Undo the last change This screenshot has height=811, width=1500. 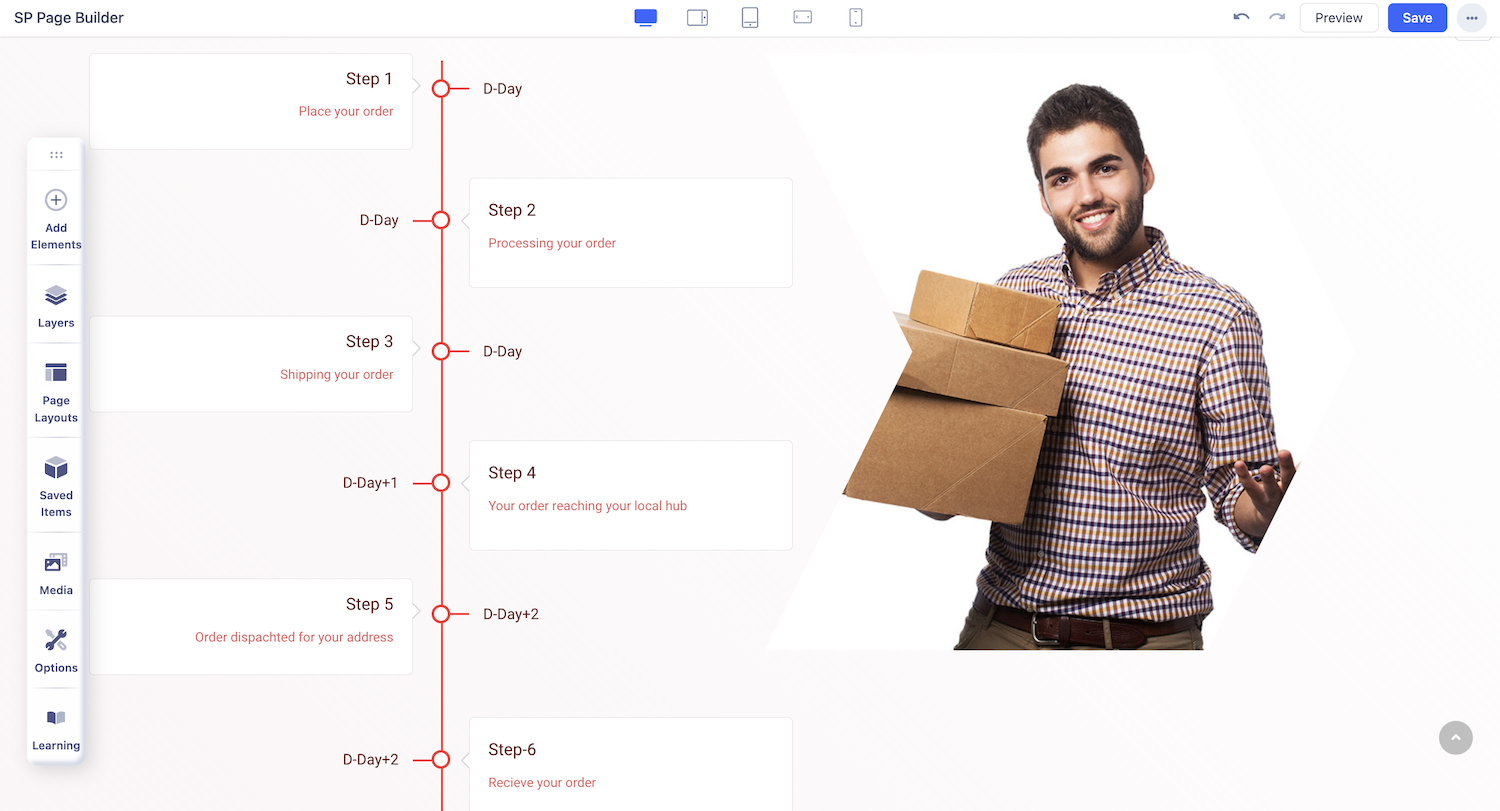tap(1241, 17)
